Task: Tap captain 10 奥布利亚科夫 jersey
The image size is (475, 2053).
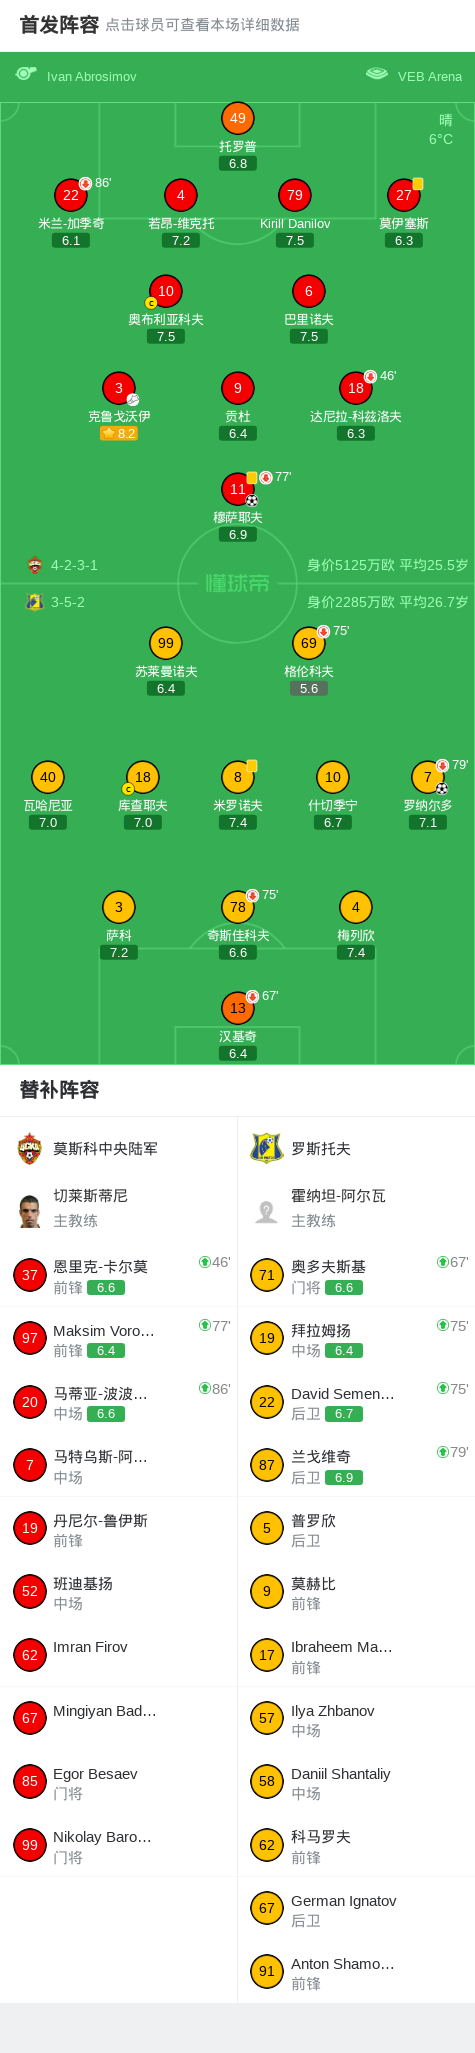Action: pyautogui.click(x=166, y=291)
